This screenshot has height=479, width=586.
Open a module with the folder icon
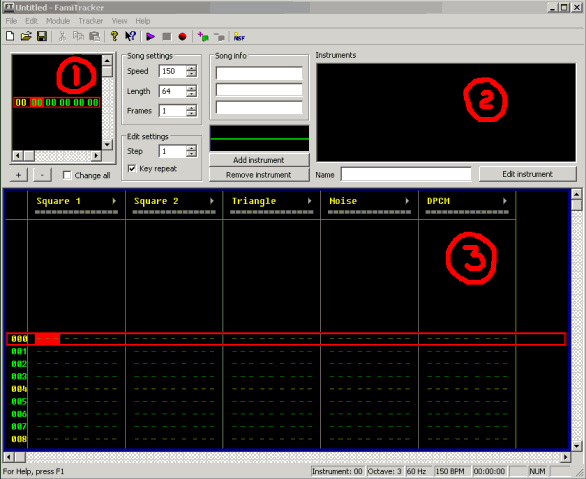26,36
